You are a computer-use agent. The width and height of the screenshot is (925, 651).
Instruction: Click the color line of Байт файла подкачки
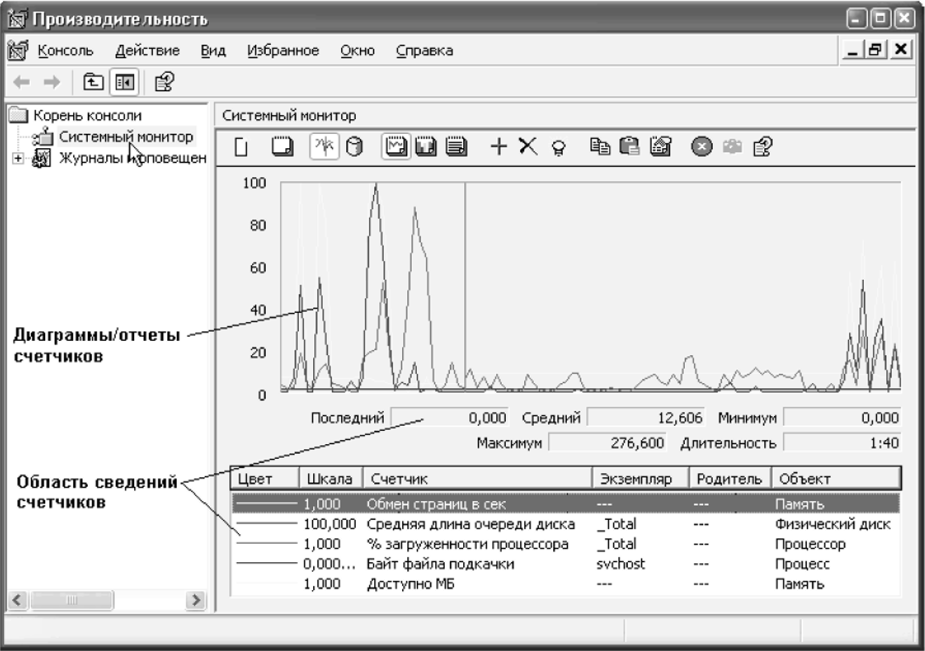pos(266,564)
